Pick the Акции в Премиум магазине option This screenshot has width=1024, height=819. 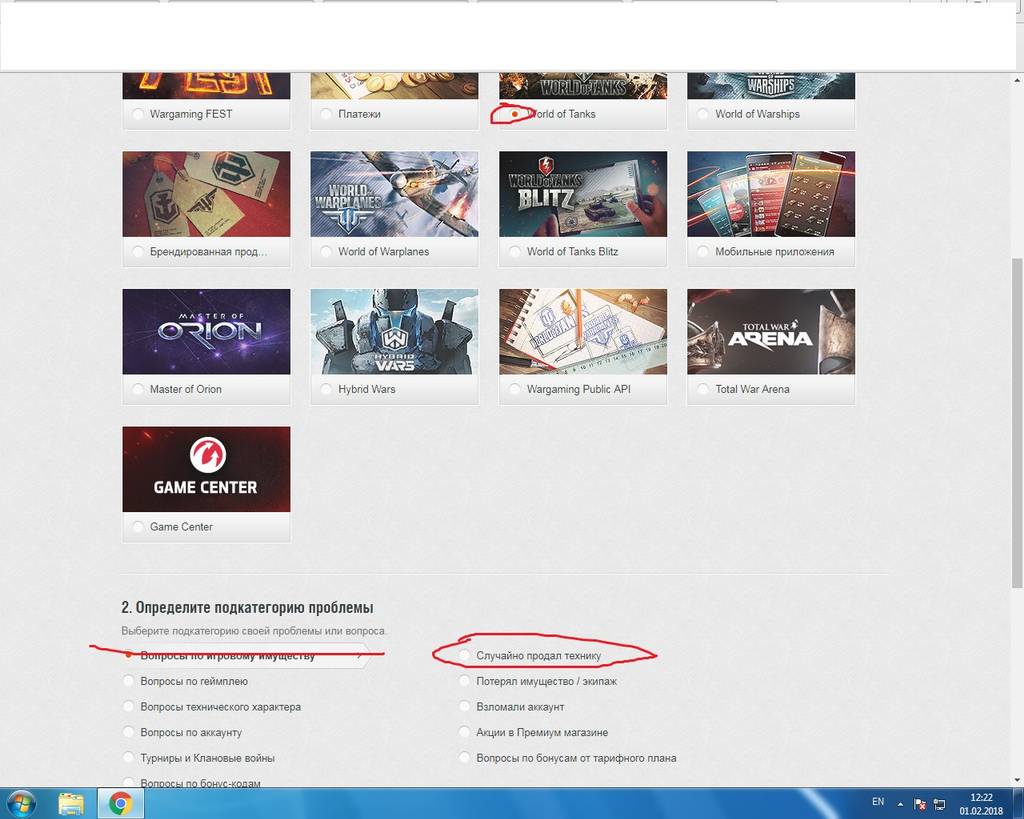tap(464, 732)
